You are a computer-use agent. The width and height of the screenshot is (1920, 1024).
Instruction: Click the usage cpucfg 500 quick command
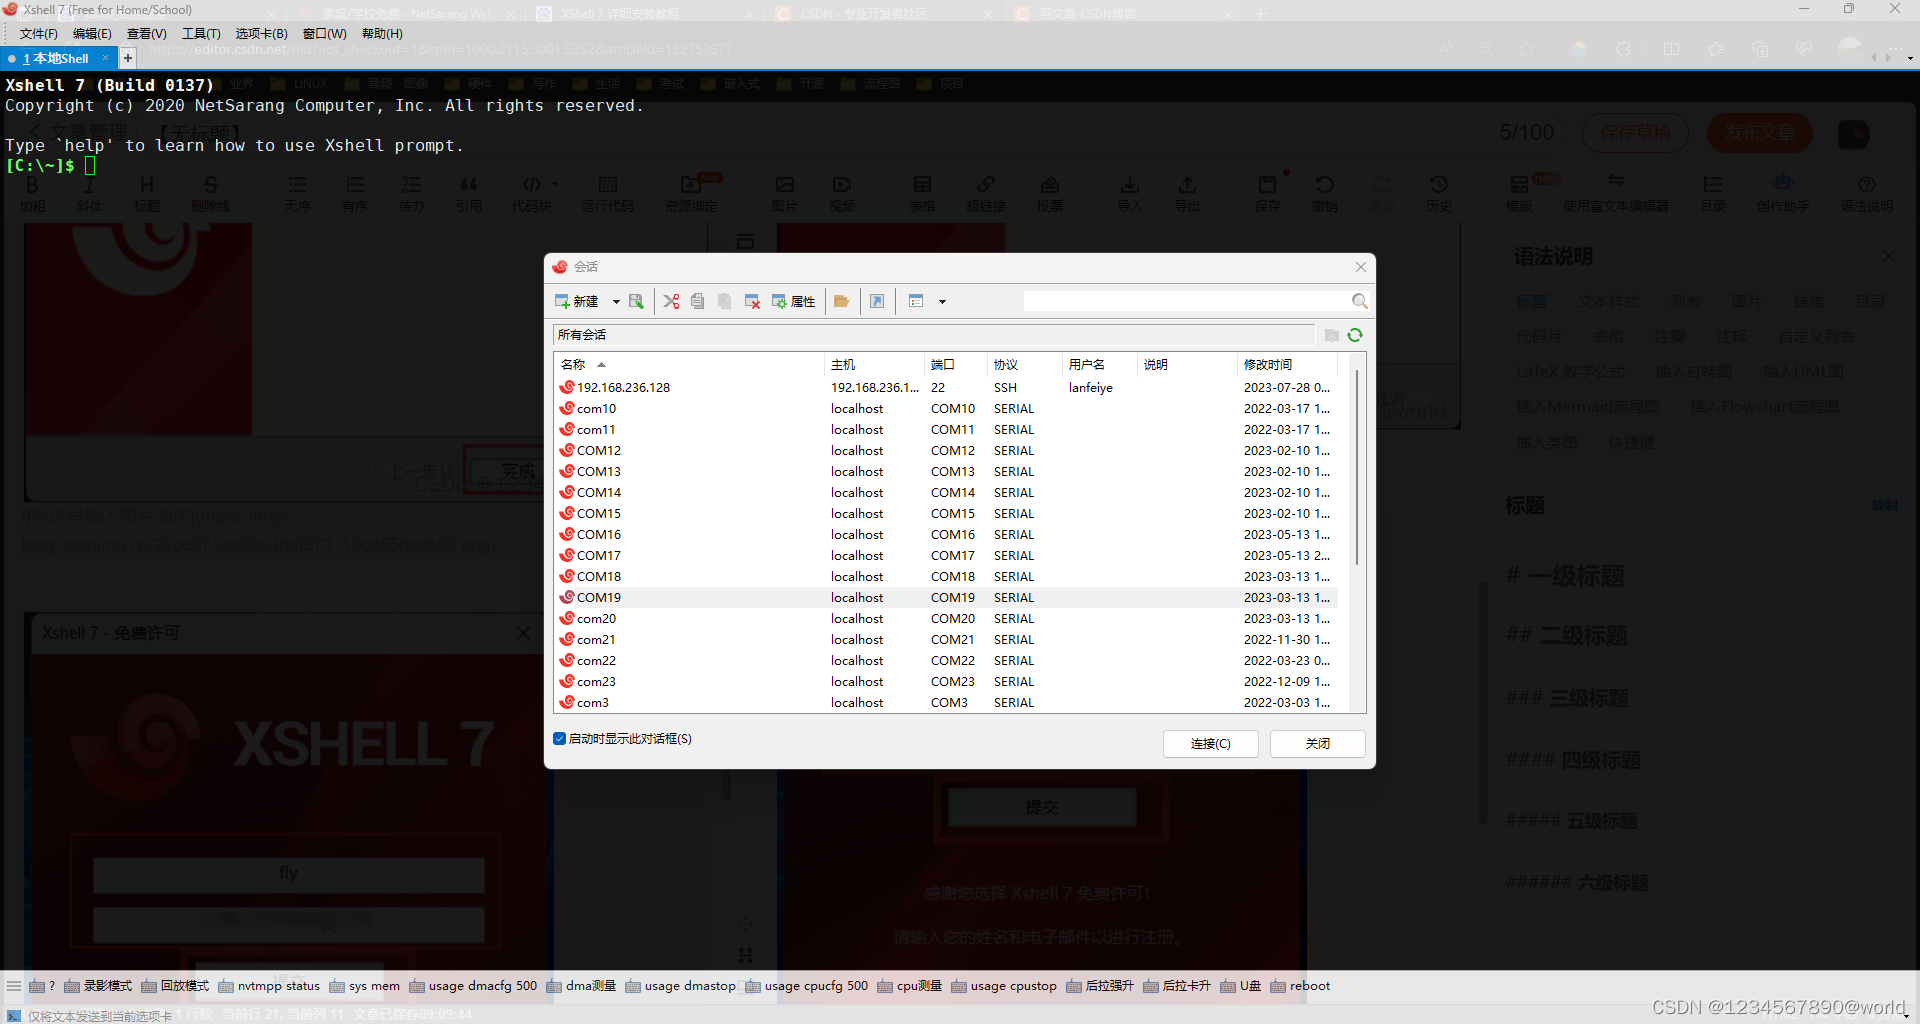807,986
